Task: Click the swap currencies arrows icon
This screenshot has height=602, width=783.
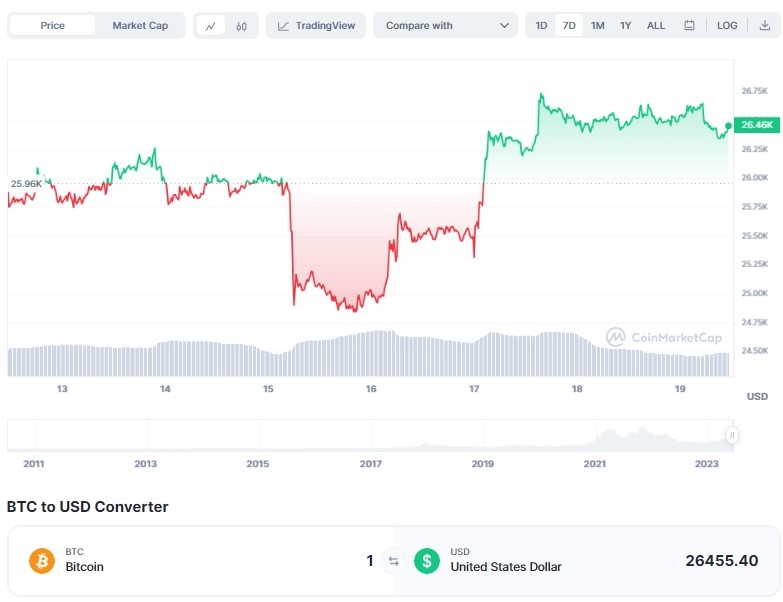Action: click(x=393, y=561)
